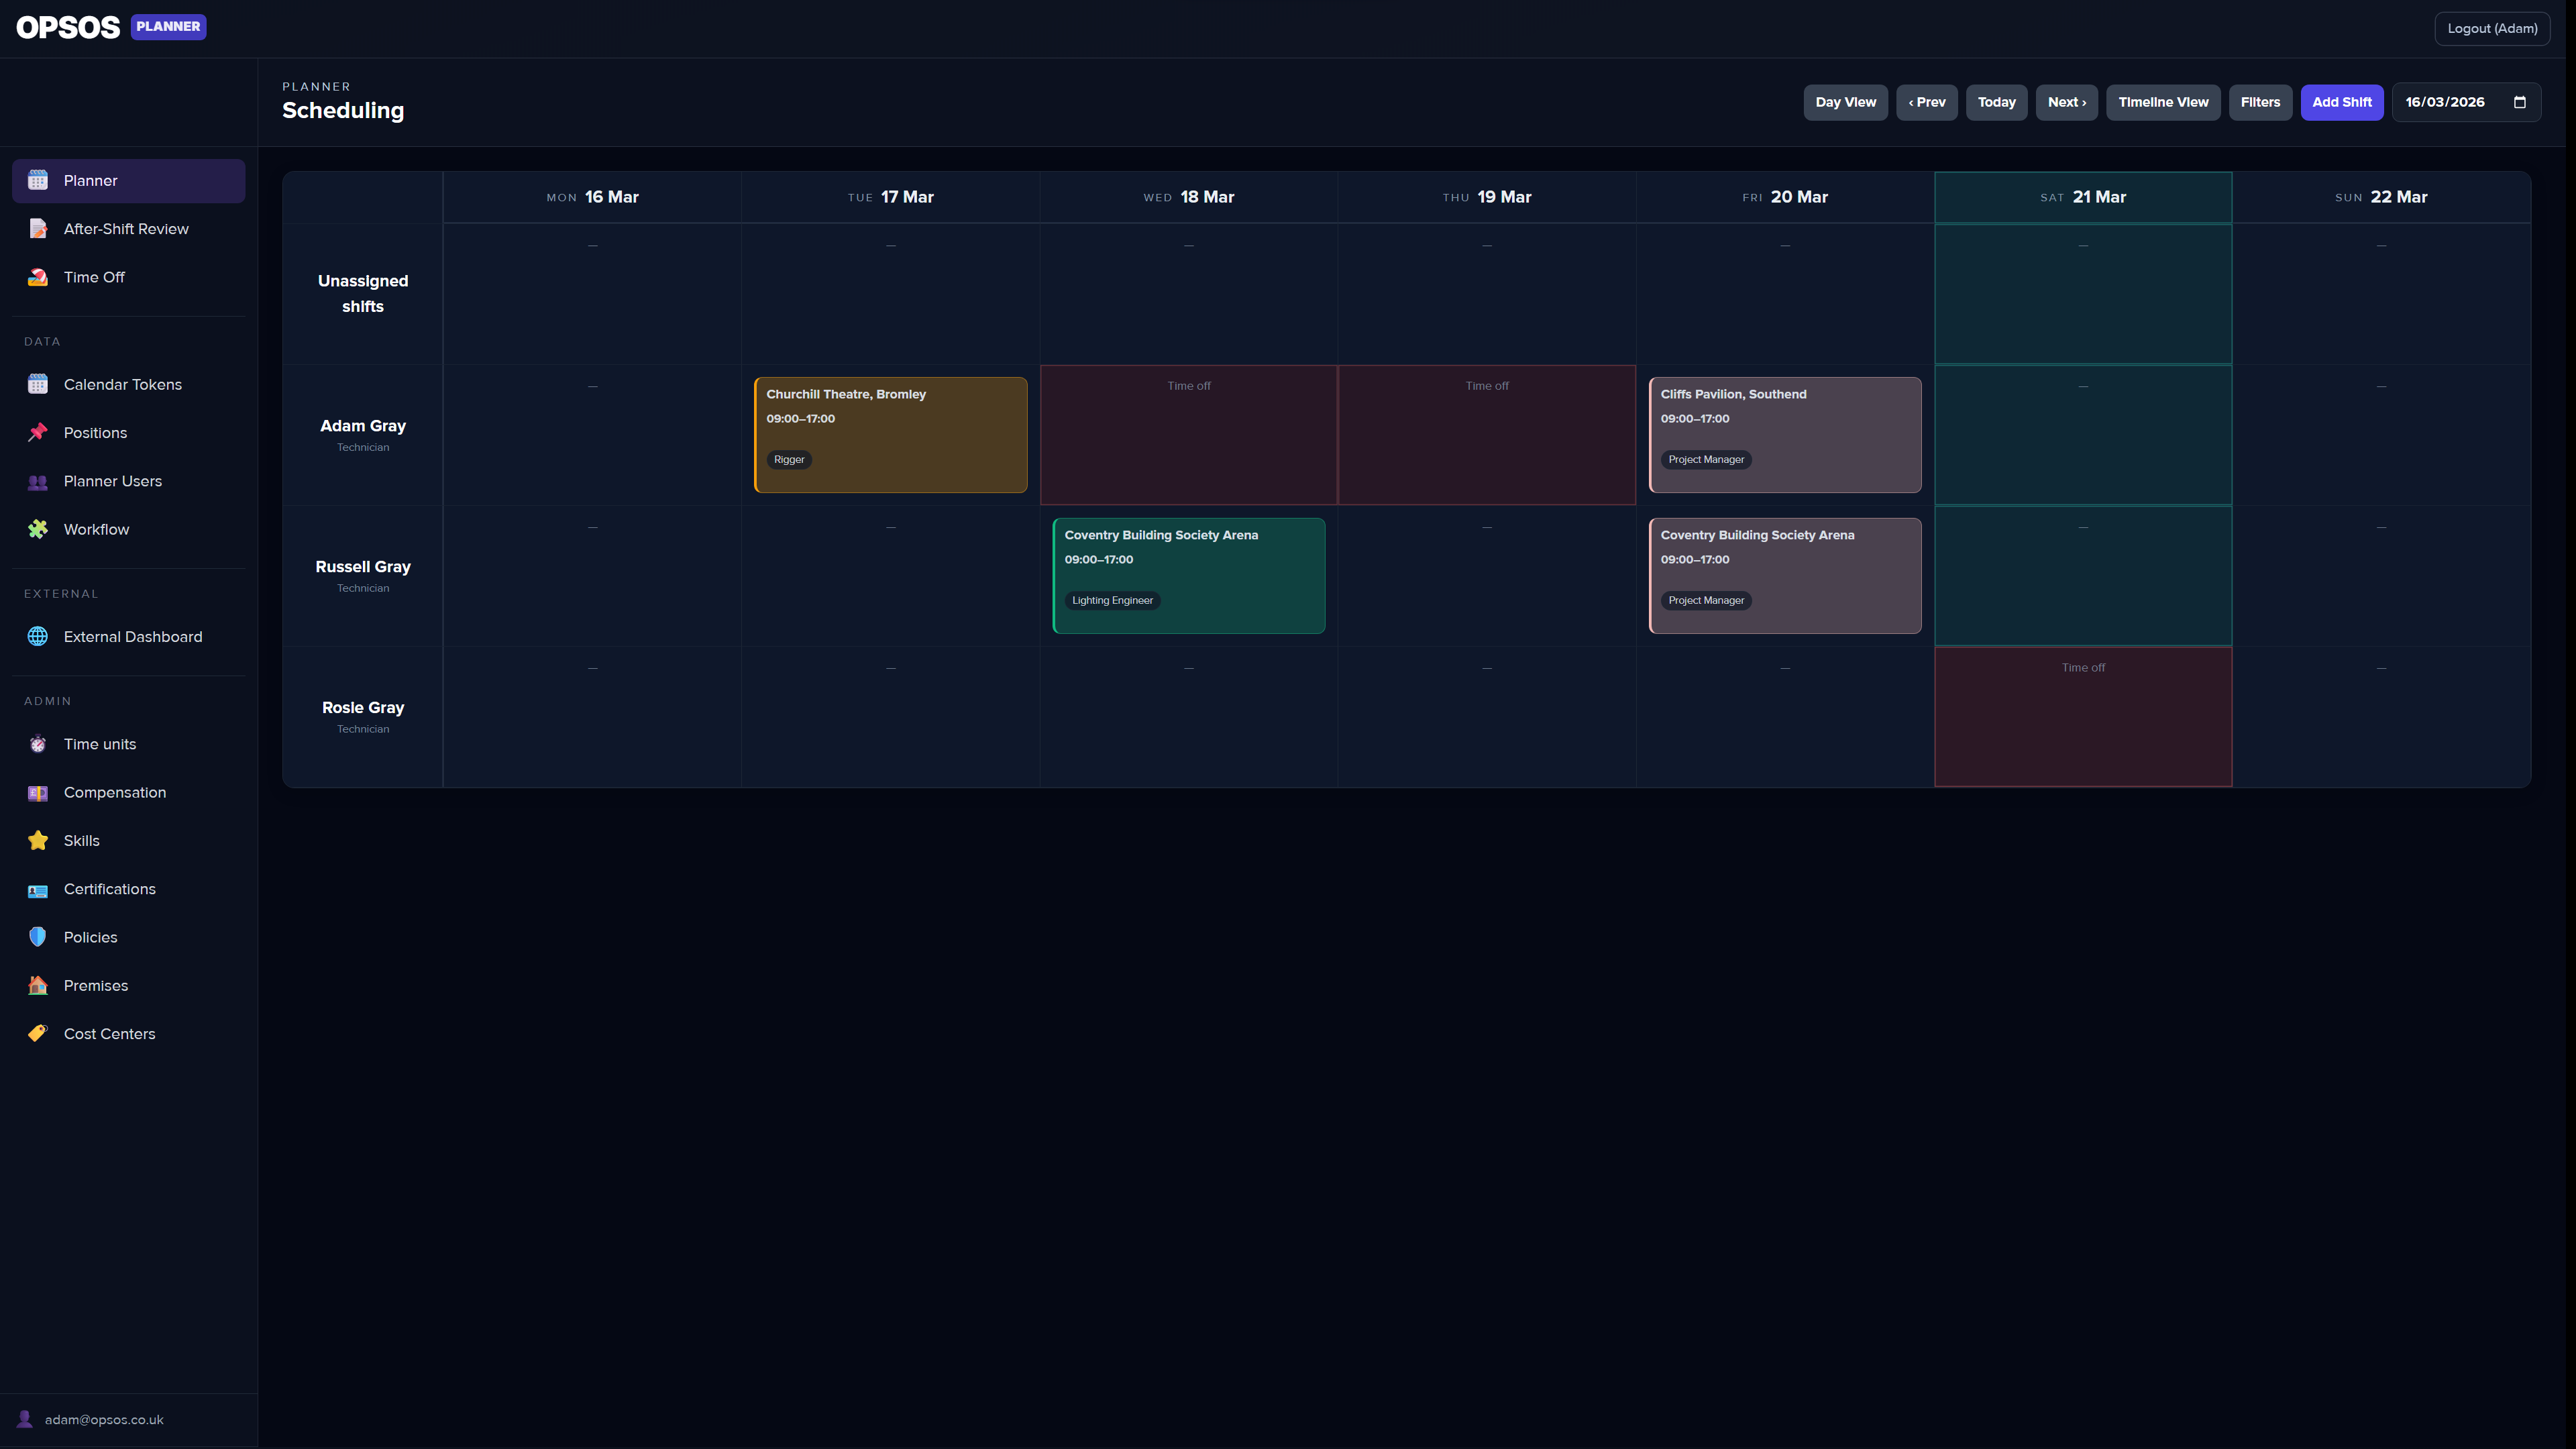Click the Today button
Image resolution: width=2576 pixels, height=1449 pixels.
(x=1996, y=102)
